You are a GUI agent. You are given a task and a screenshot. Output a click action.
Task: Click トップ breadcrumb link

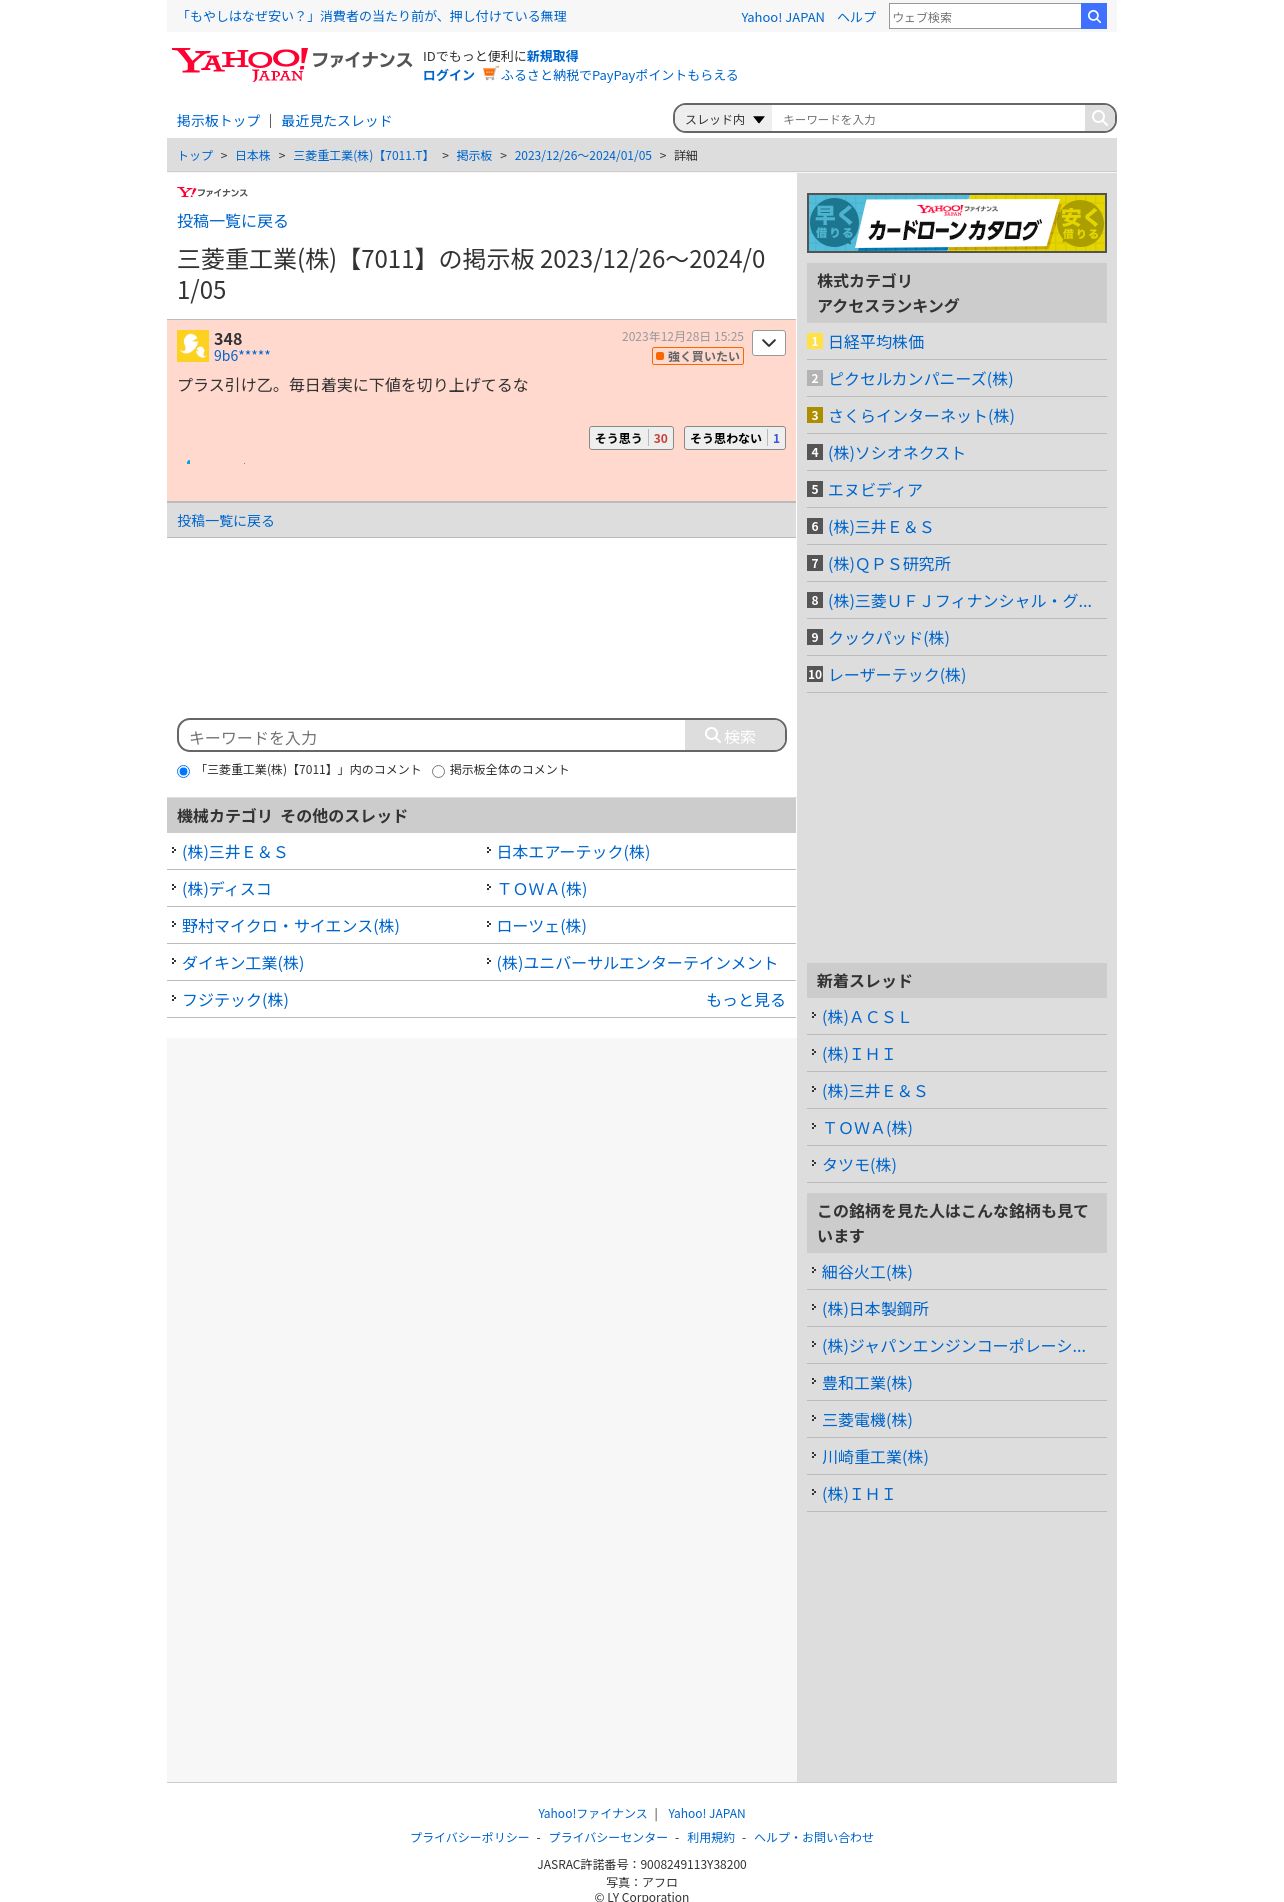[x=195, y=156]
